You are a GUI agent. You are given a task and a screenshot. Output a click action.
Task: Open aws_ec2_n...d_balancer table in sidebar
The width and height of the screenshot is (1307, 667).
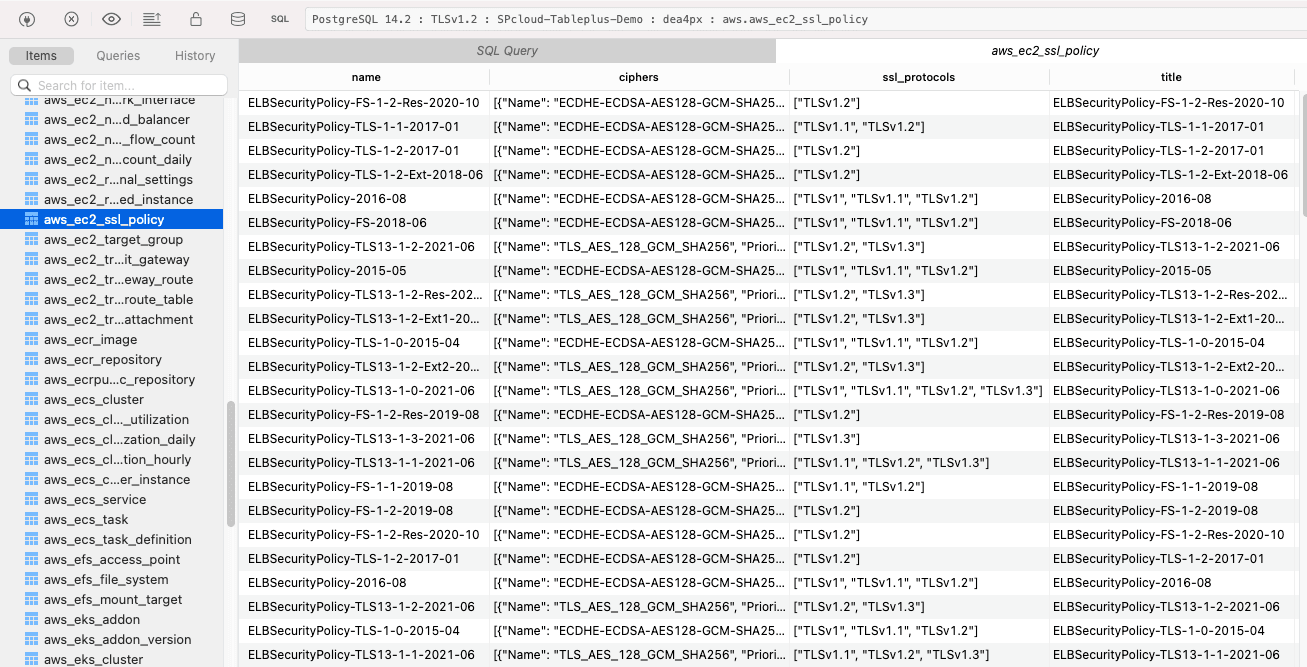click(117, 120)
